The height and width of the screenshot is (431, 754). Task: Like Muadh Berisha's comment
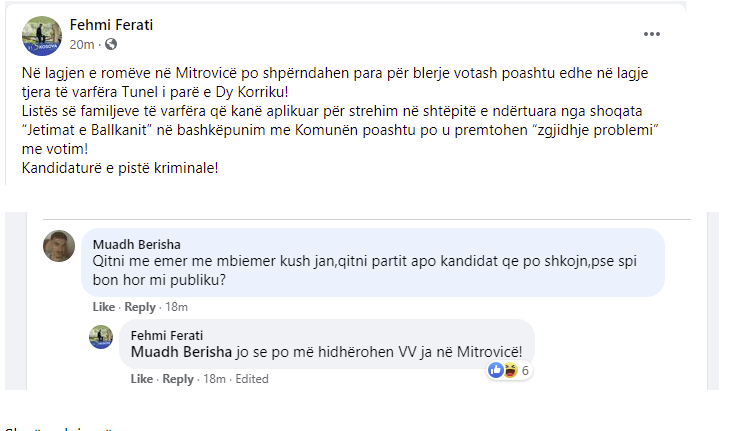(x=104, y=307)
